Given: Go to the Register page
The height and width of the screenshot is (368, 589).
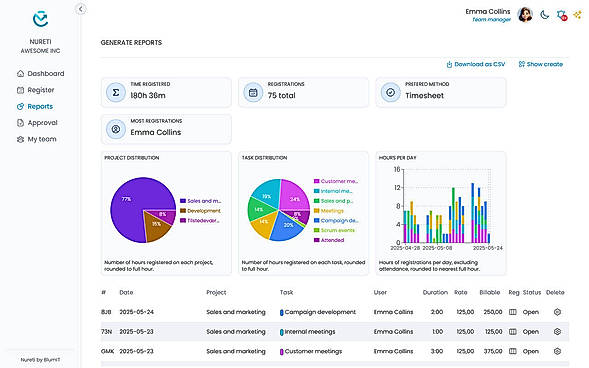Looking at the screenshot, I should pyautogui.click(x=36, y=90).
